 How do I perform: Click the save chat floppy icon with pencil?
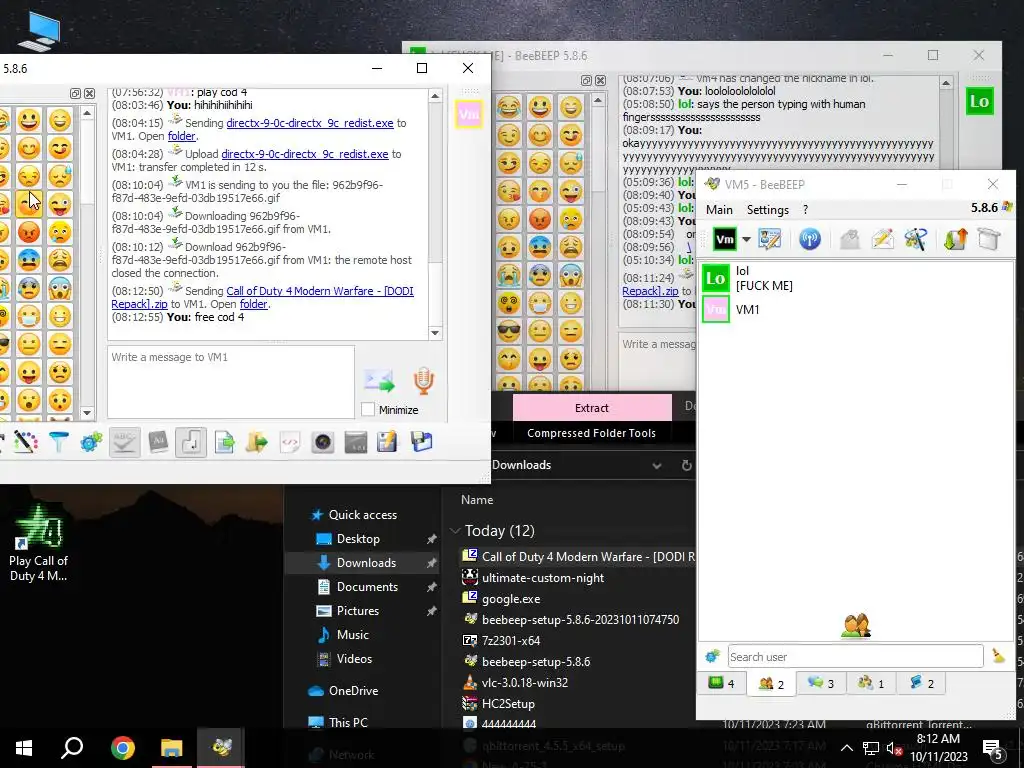(x=387, y=442)
